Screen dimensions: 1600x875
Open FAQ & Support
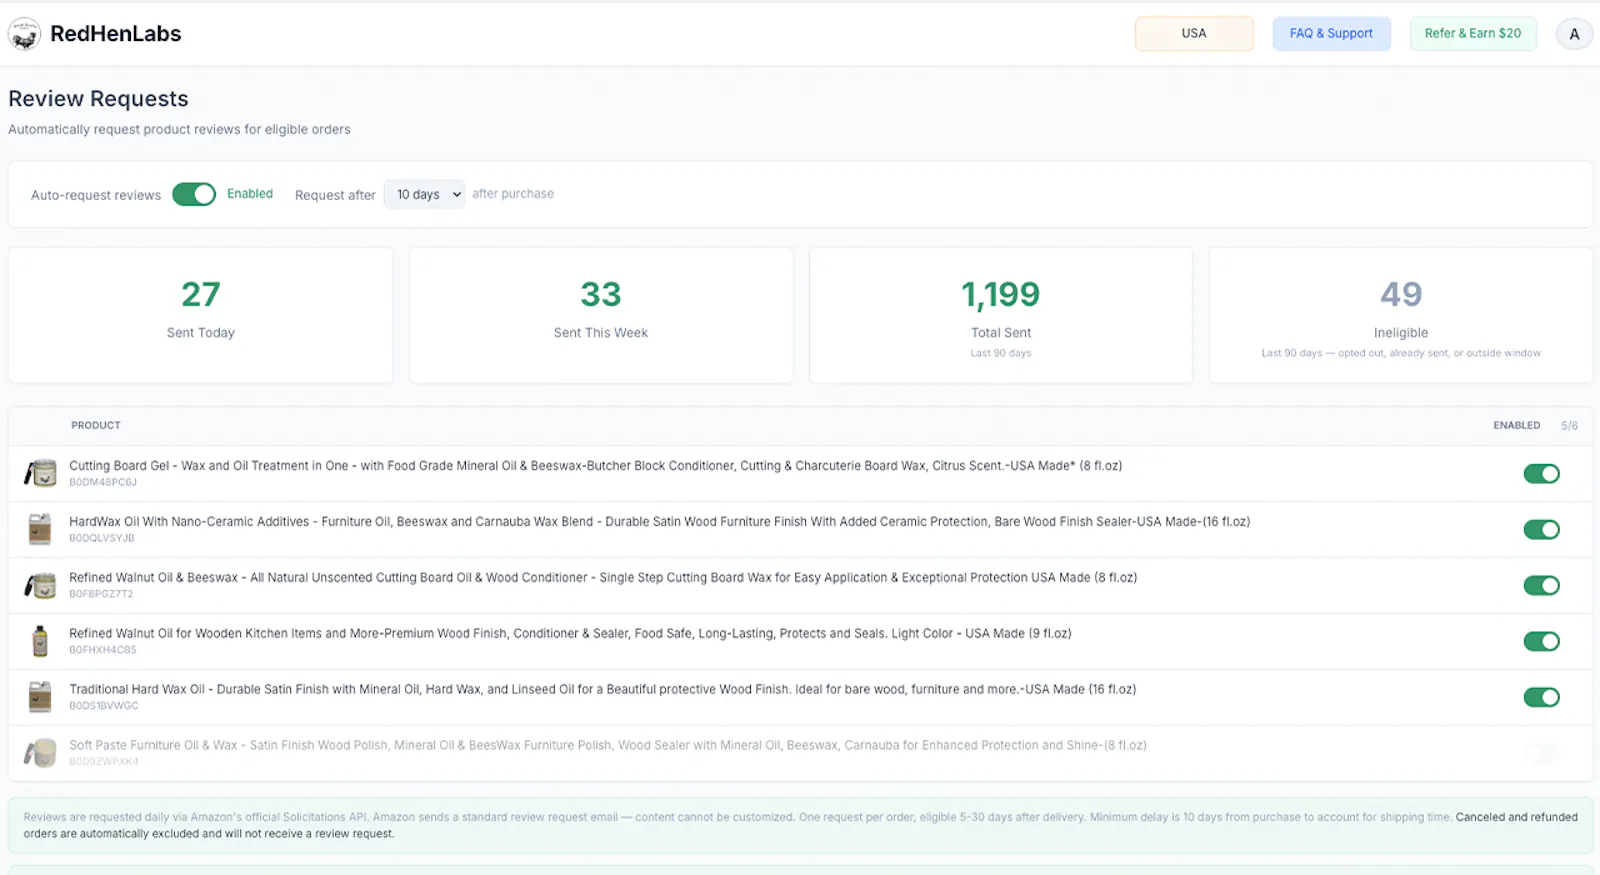(x=1331, y=33)
